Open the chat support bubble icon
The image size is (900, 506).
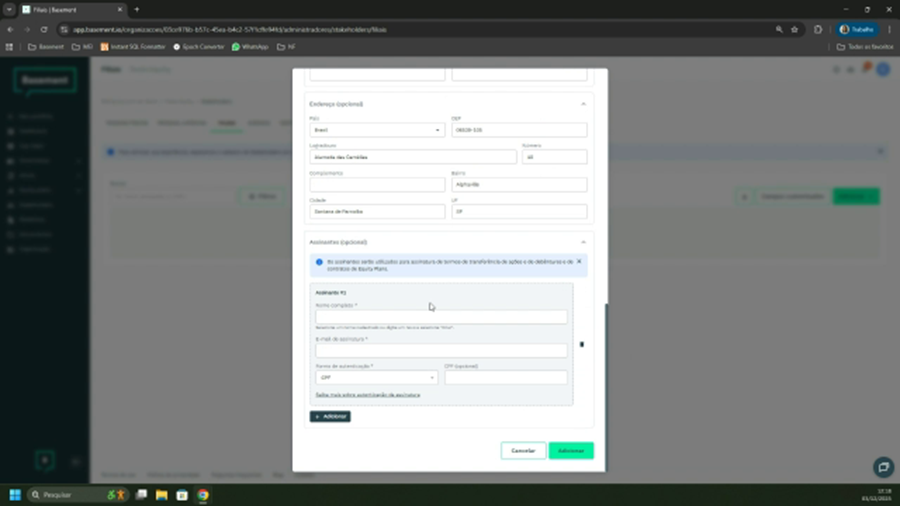click(x=882, y=467)
